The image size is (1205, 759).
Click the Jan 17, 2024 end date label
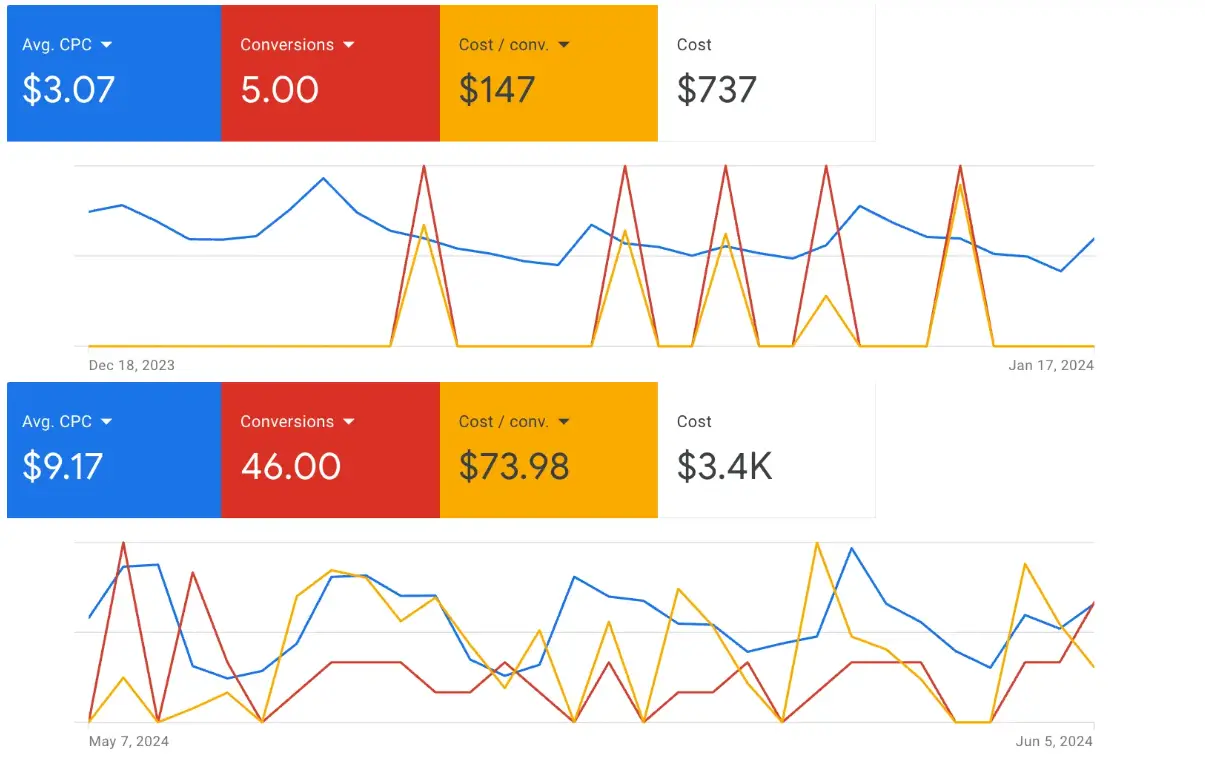1051,365
